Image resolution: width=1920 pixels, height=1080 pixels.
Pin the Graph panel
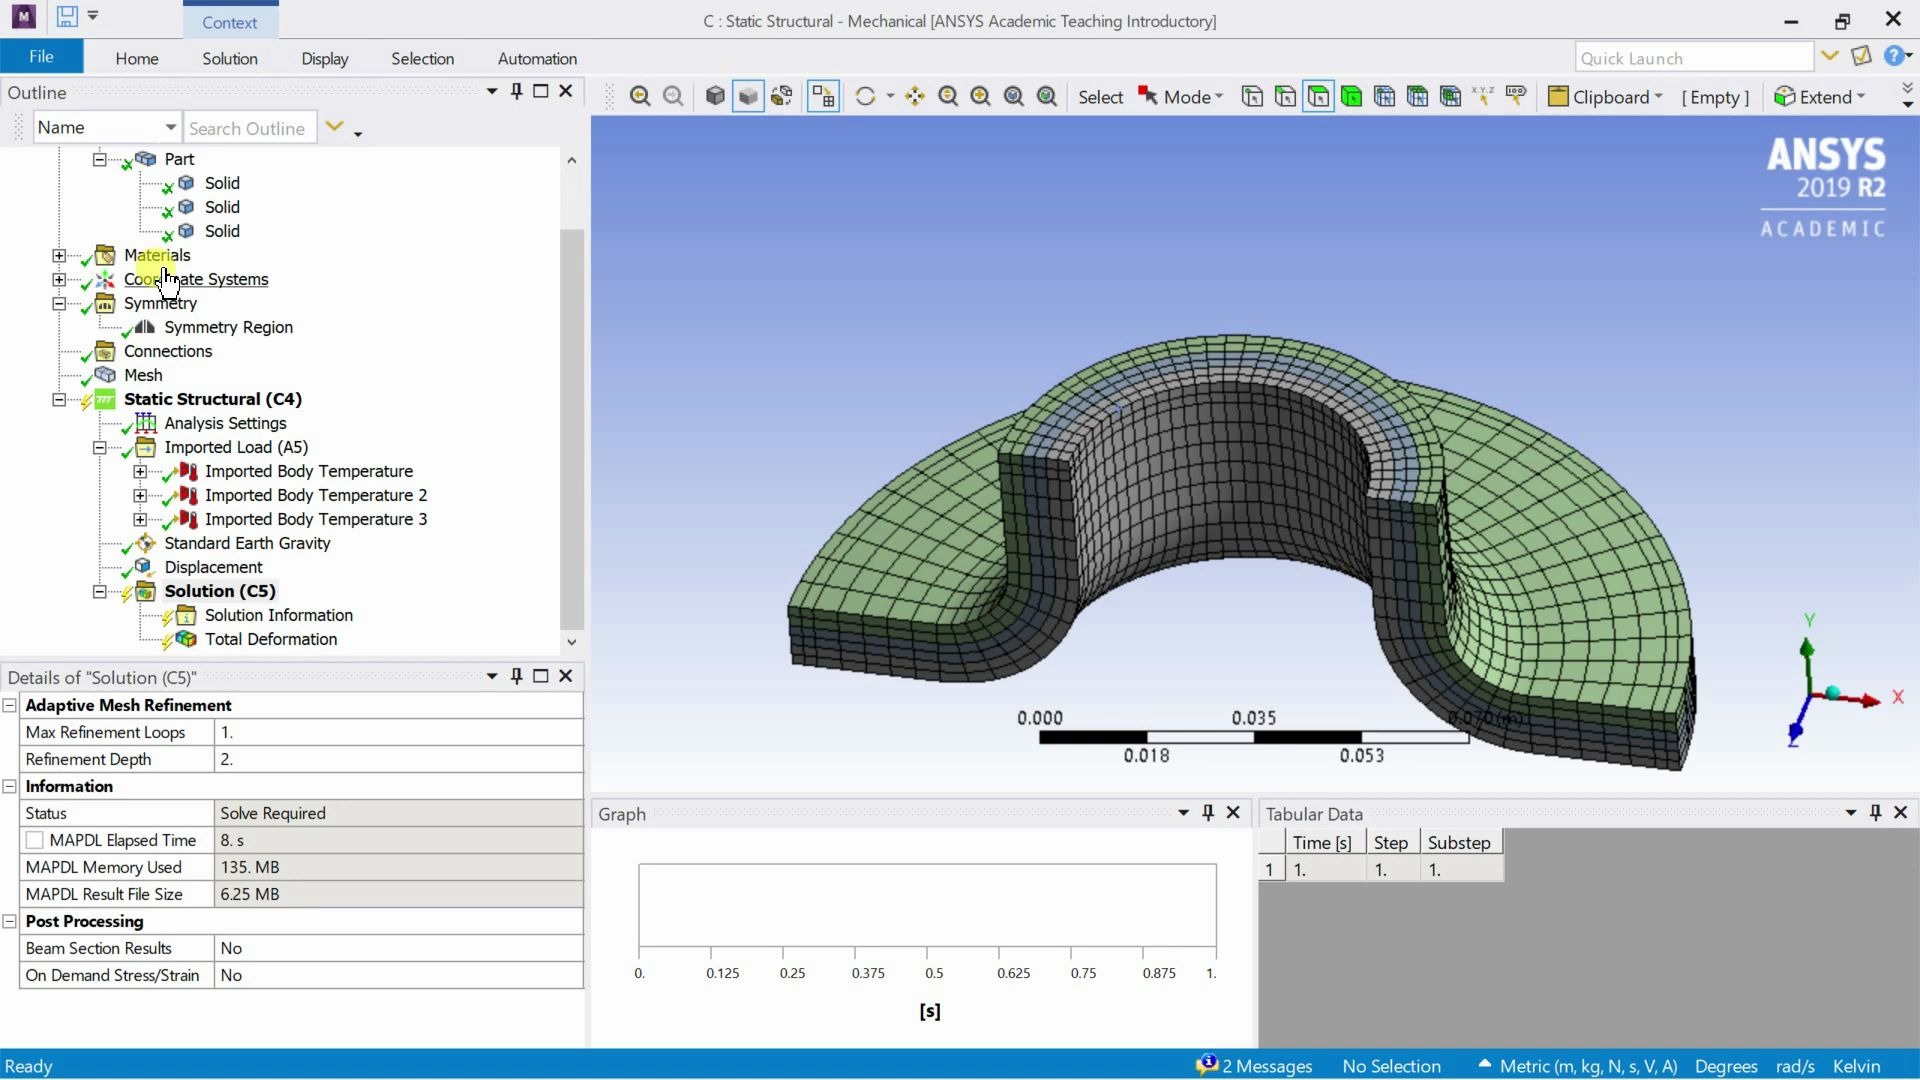(1208, 813)
